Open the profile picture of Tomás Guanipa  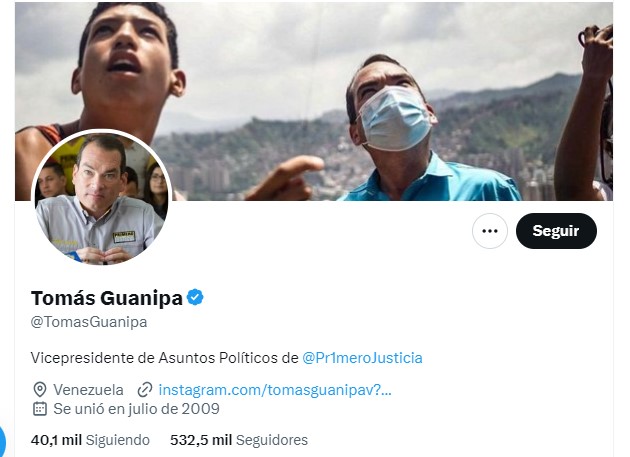coord(102,198)
